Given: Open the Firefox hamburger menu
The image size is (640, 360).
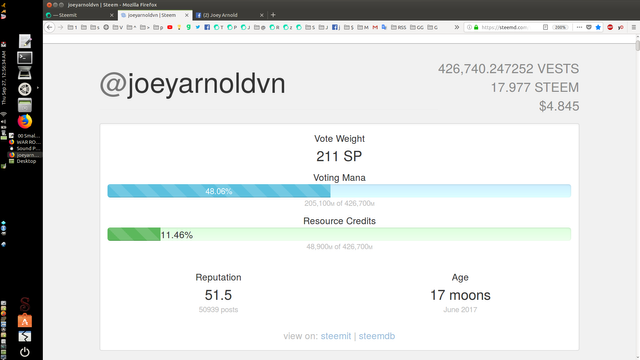Looking at the screenshot, I should [x=633, y=27].
